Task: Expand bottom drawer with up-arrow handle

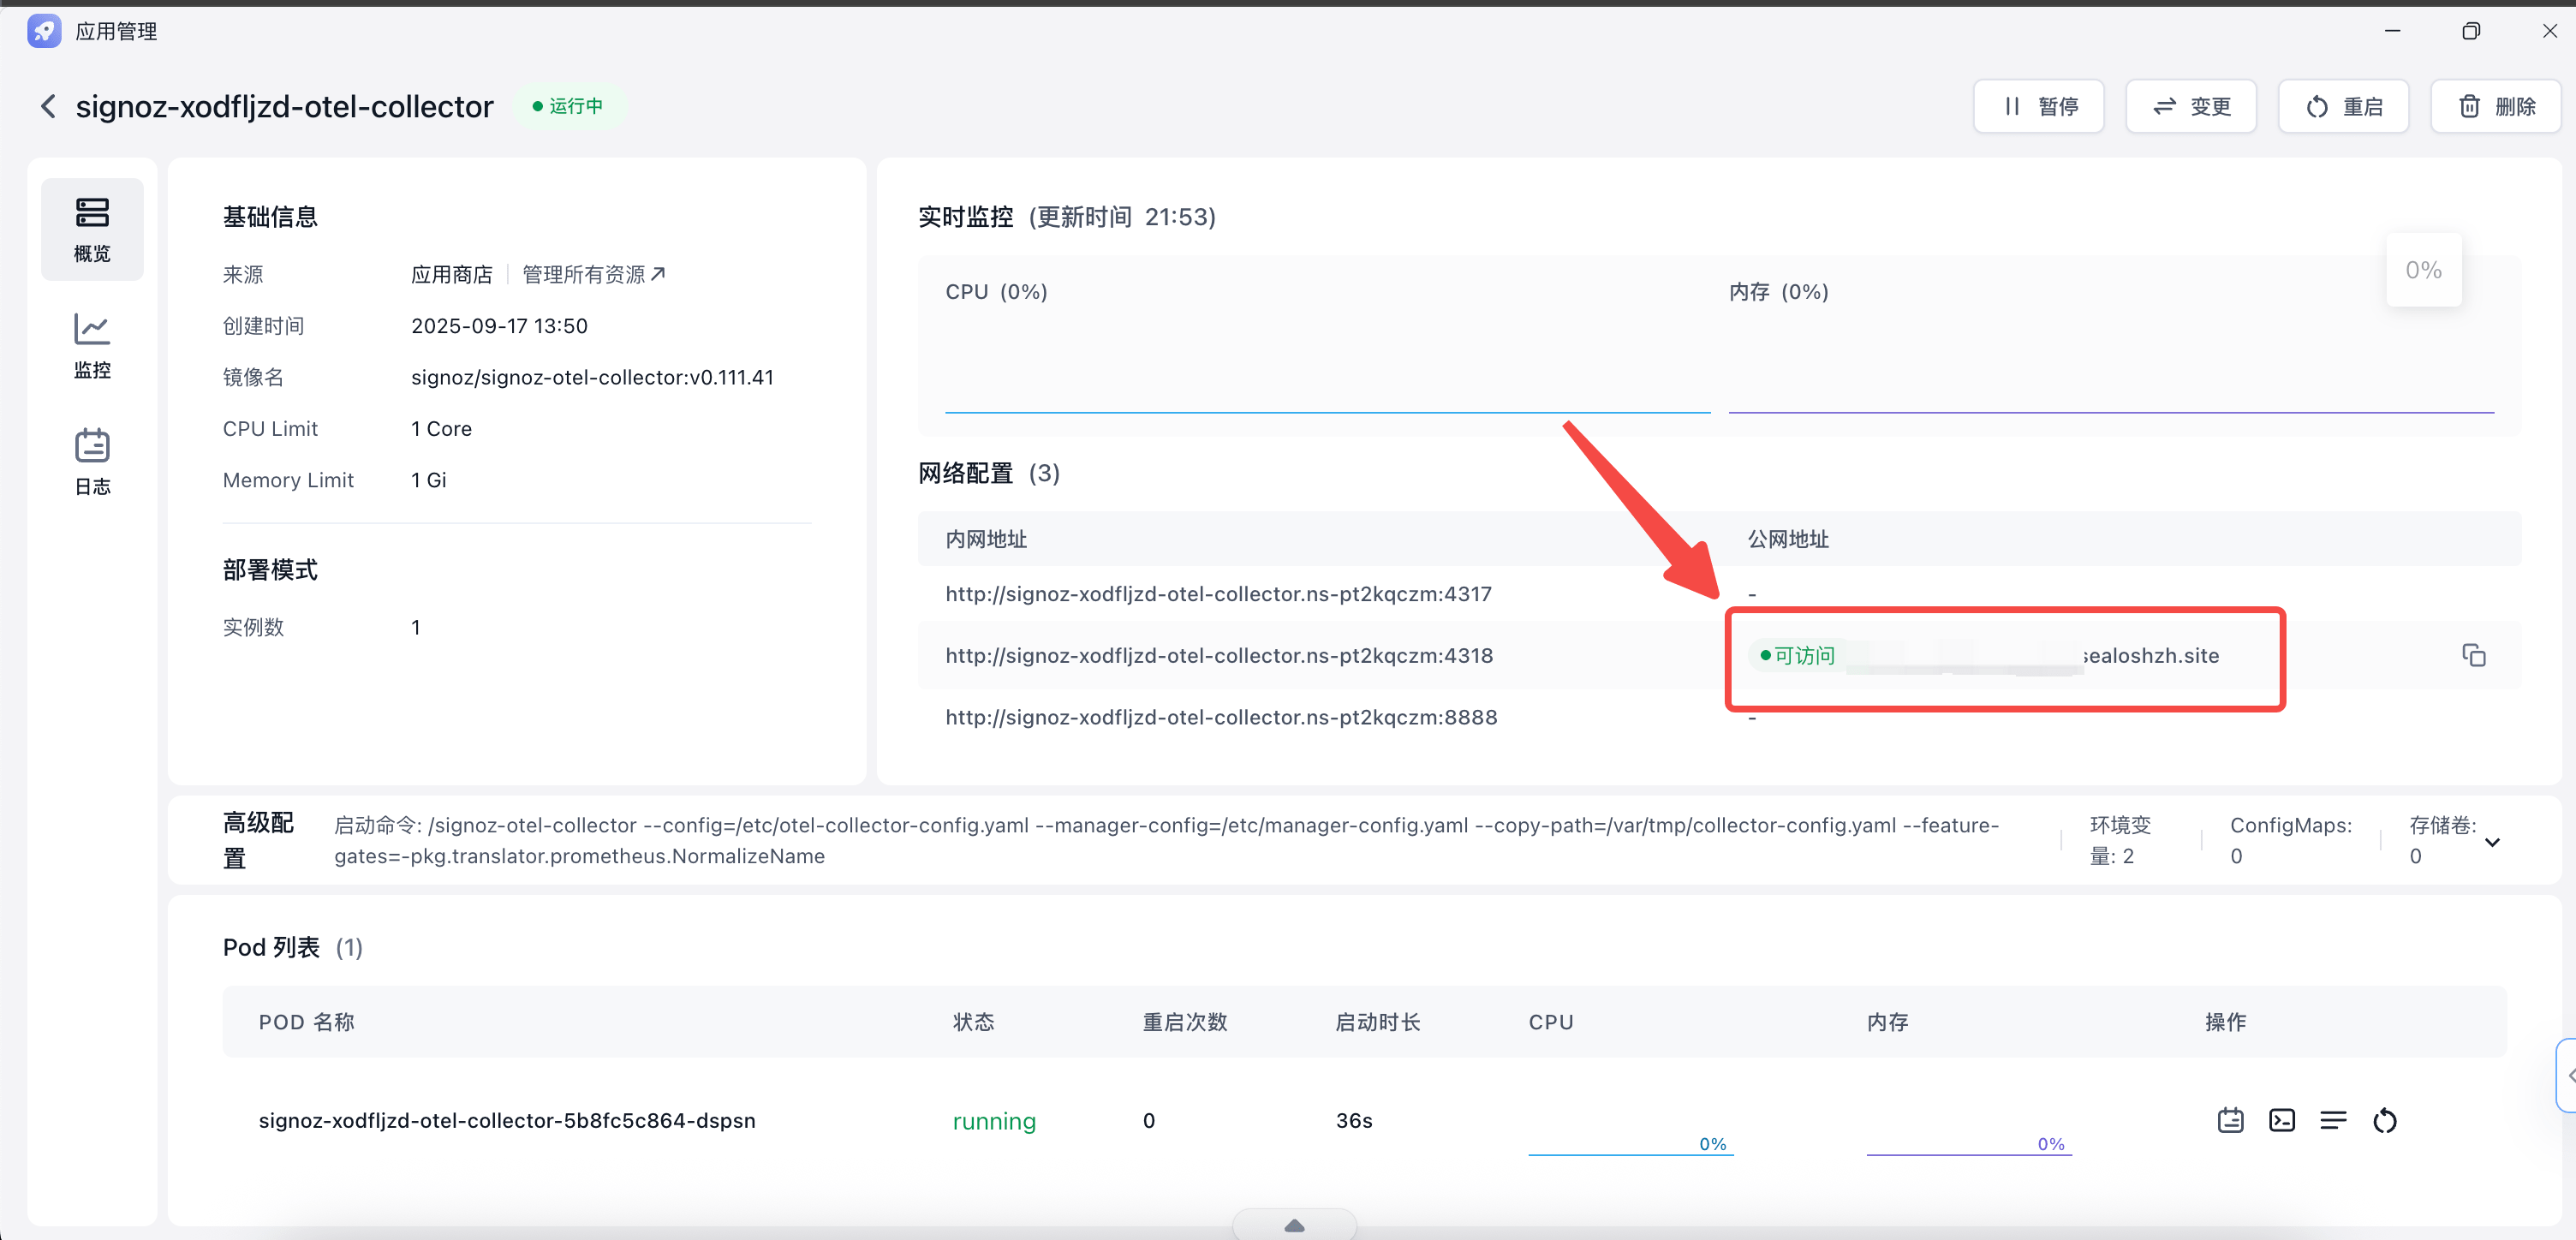Action: [1294, 1225]
